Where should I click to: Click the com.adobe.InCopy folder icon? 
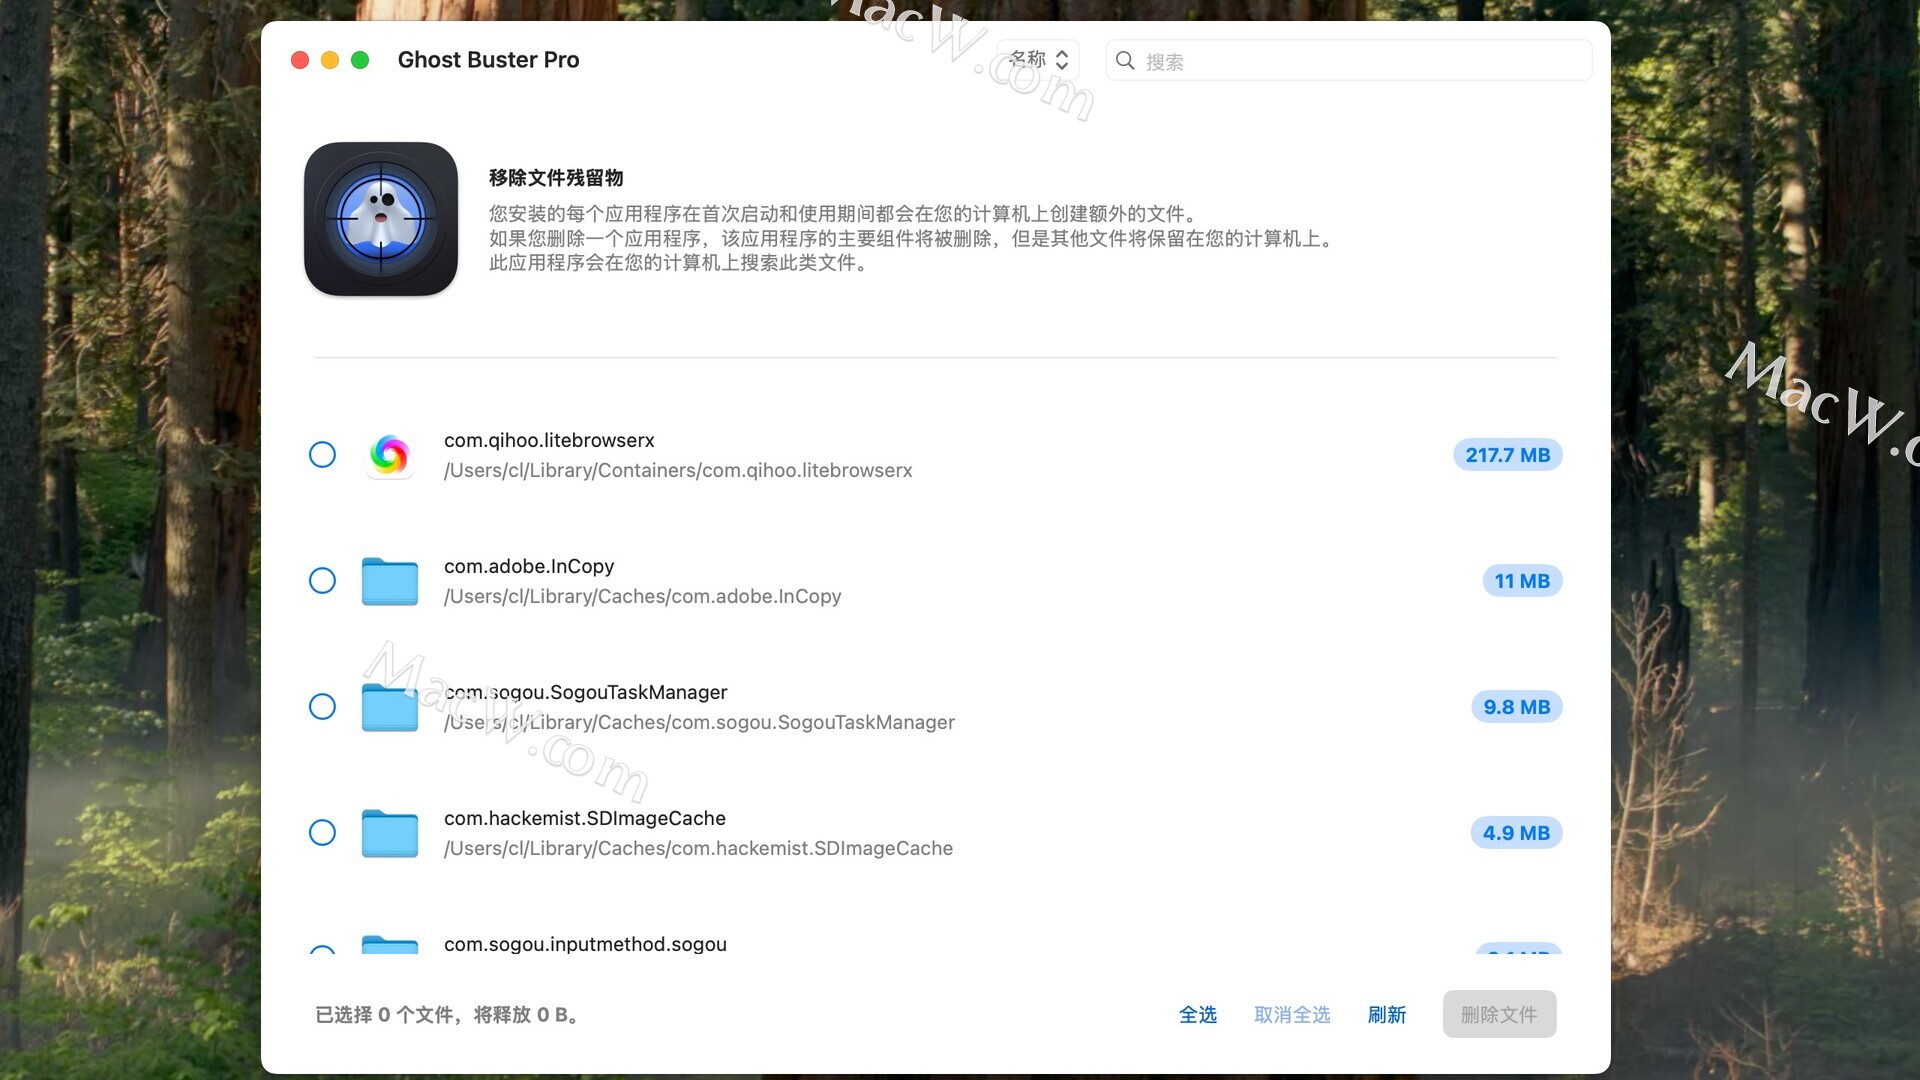(390, 581)
